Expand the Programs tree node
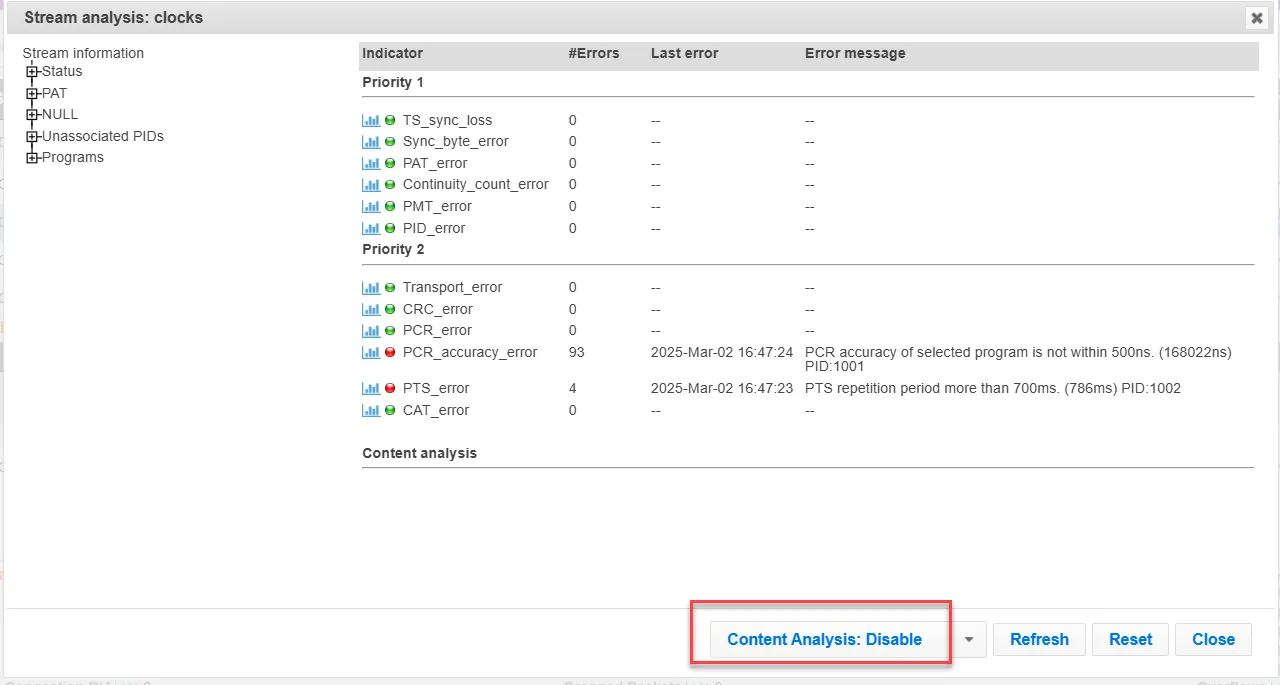1280x685 pixels. coord(32,158)
